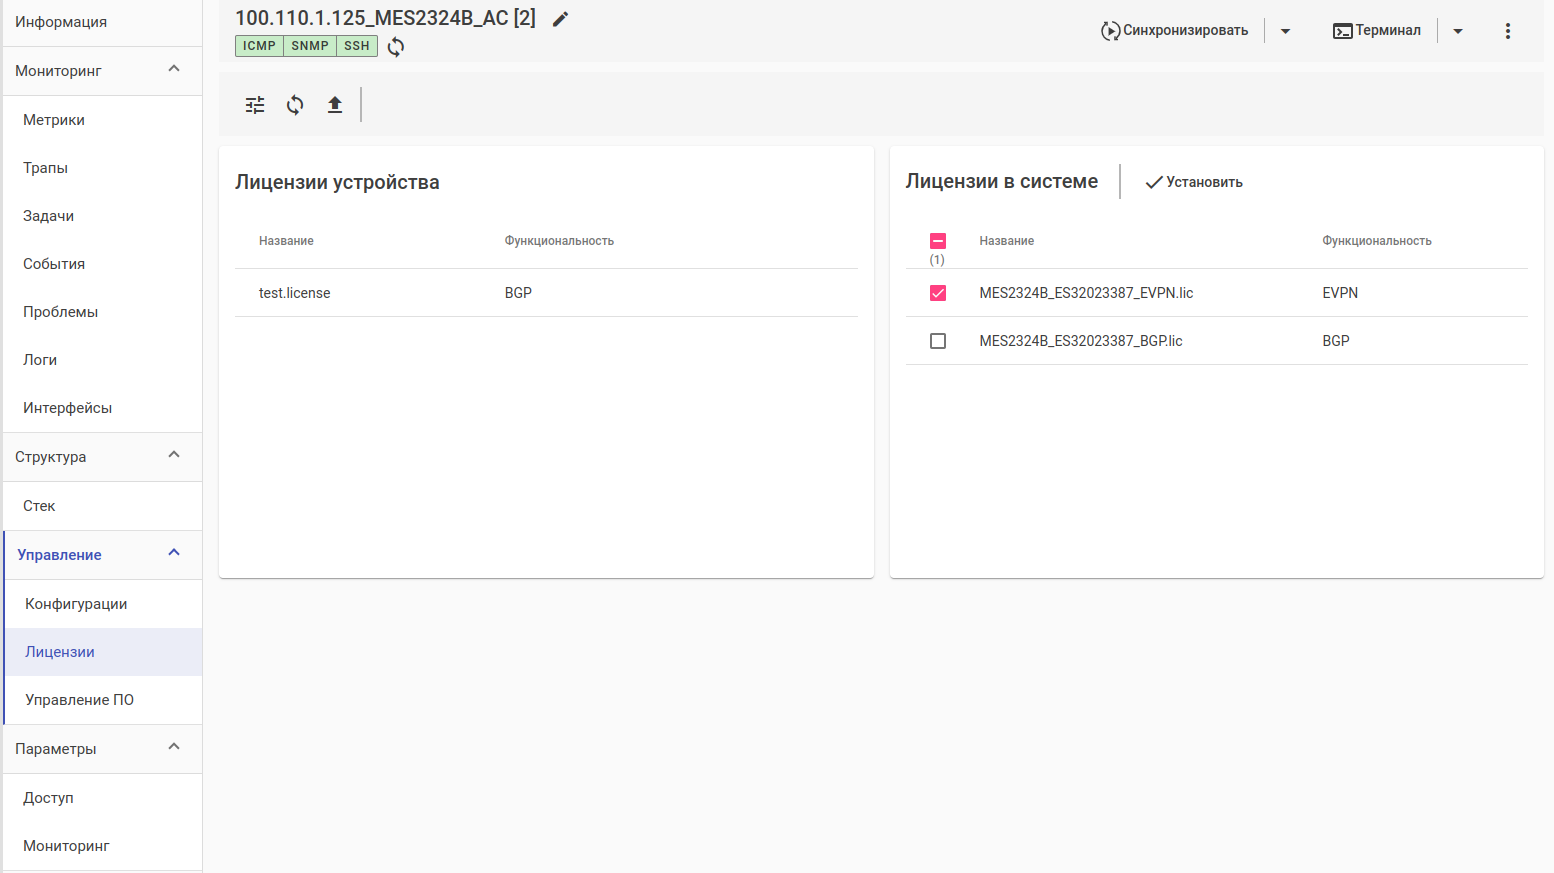Image resolution: width=1554 pixels, height=873 pixels.
Task: Click the Установить button
Action: pos(1195,182)
